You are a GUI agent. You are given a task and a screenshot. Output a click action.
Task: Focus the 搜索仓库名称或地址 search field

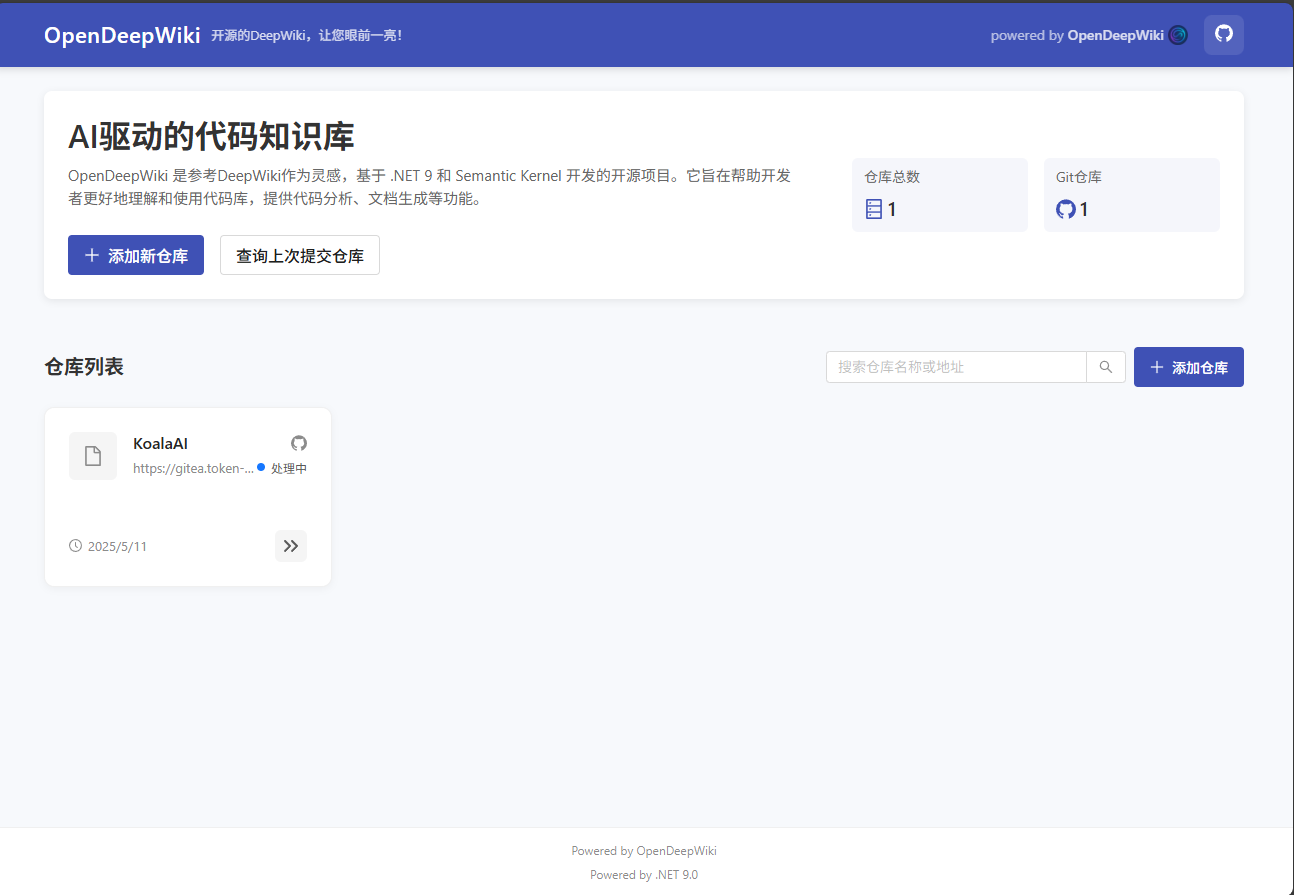(956, 367)
